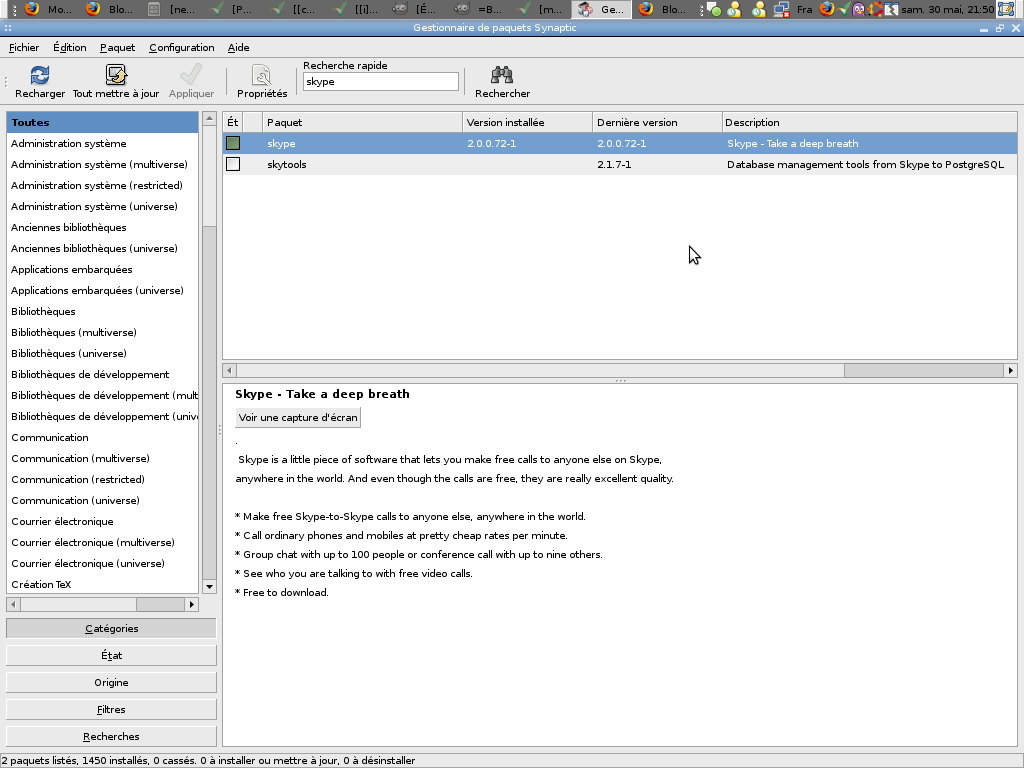Switch to the '[m...' taskbar window
This screenshot has height=768, width=1024.
(x=539, y=9)
